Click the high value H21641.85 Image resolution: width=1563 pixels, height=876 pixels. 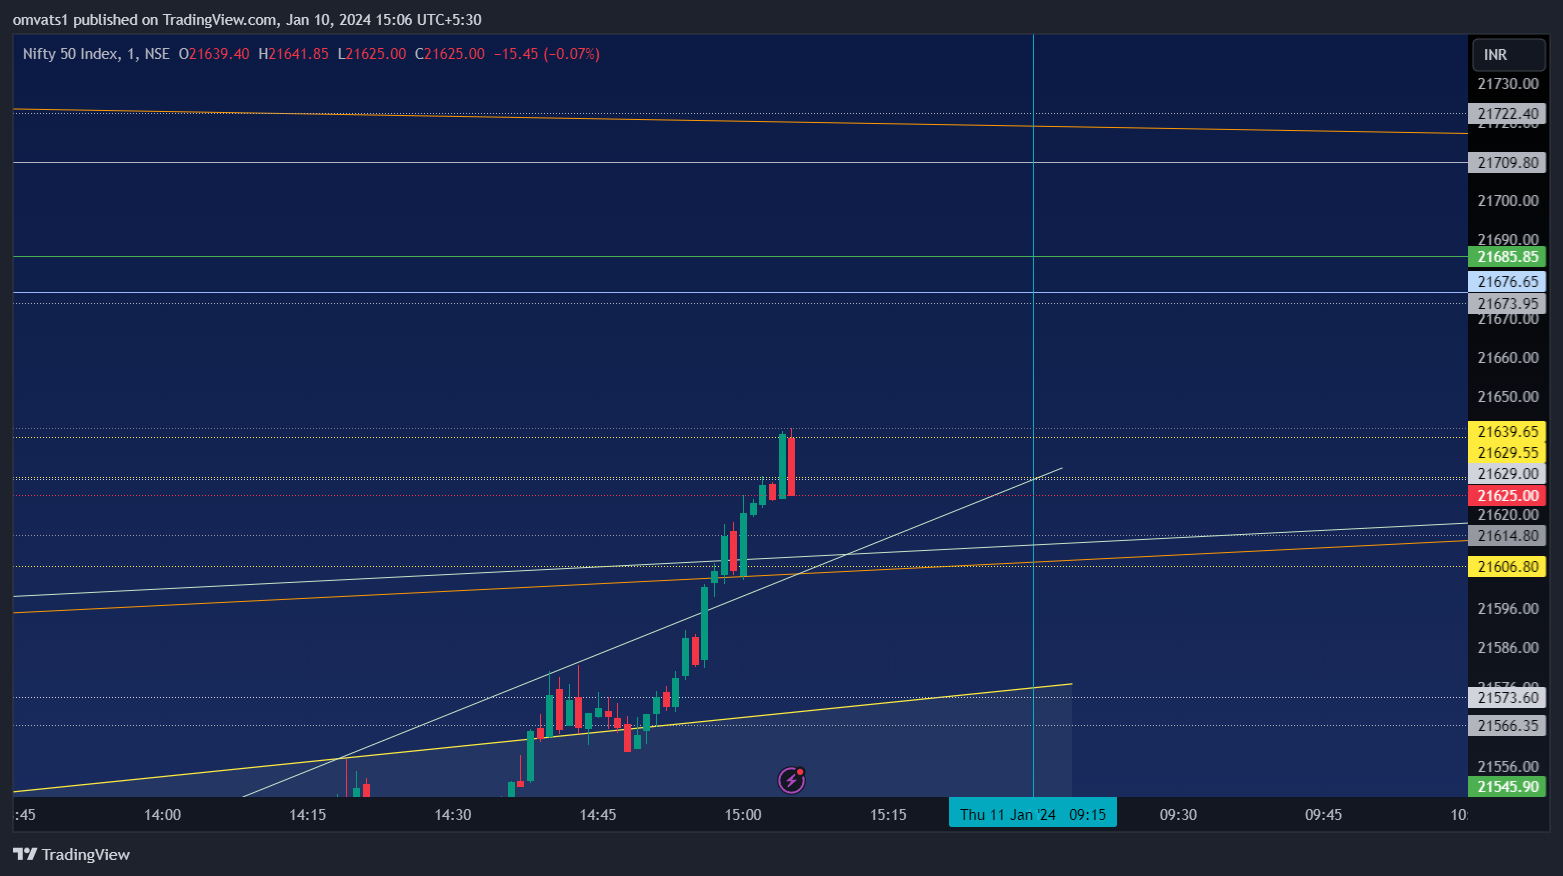[293, 54]
